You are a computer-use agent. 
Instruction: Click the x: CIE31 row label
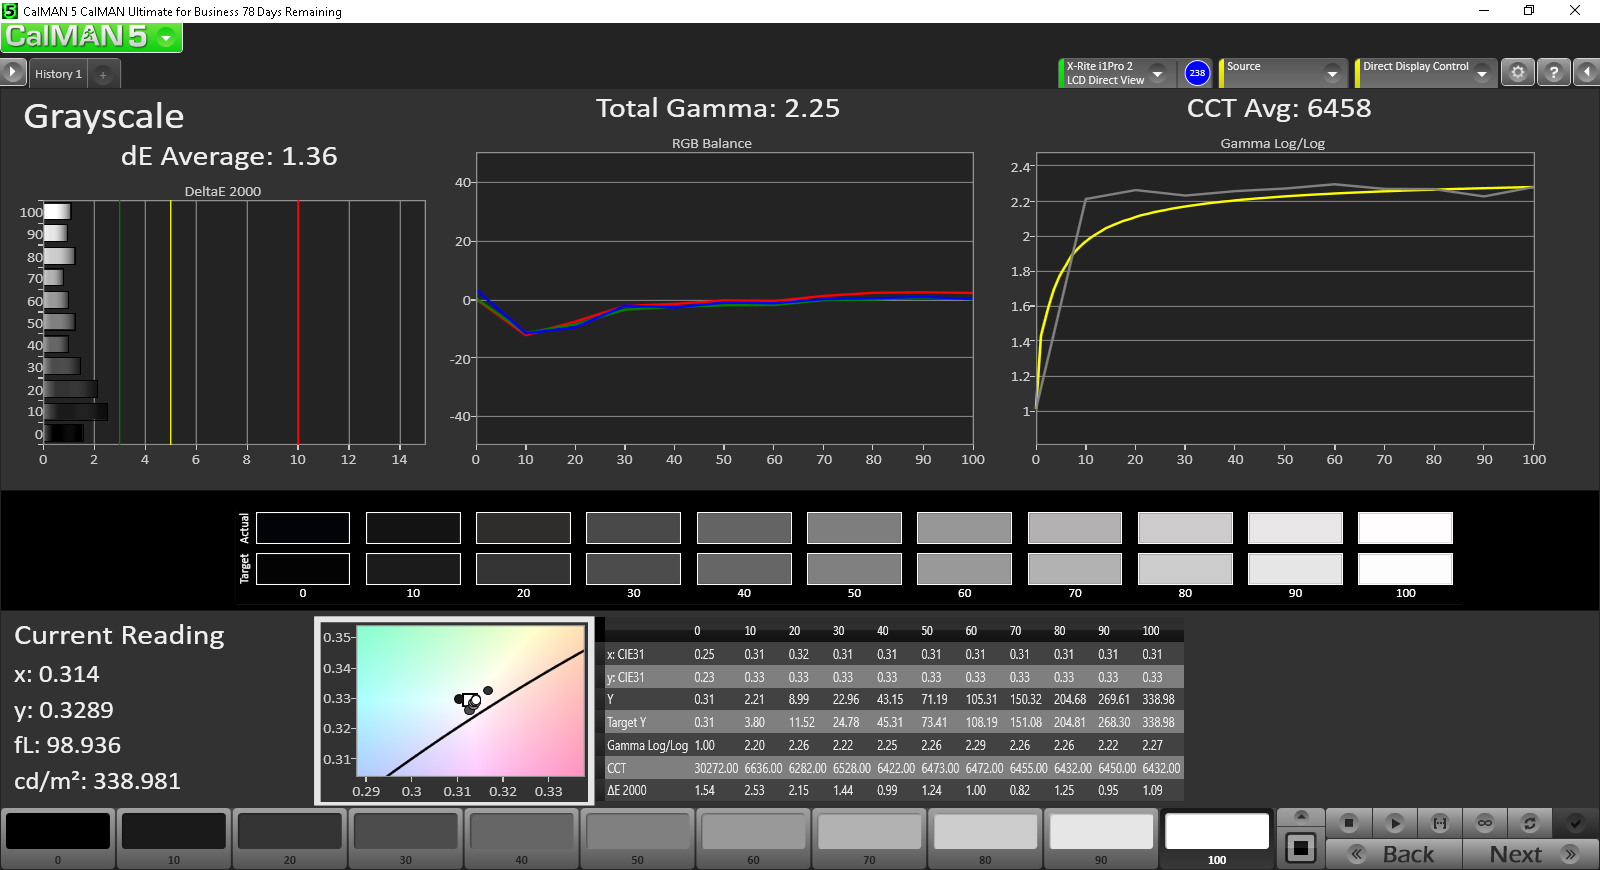click(x=626, y=654)
